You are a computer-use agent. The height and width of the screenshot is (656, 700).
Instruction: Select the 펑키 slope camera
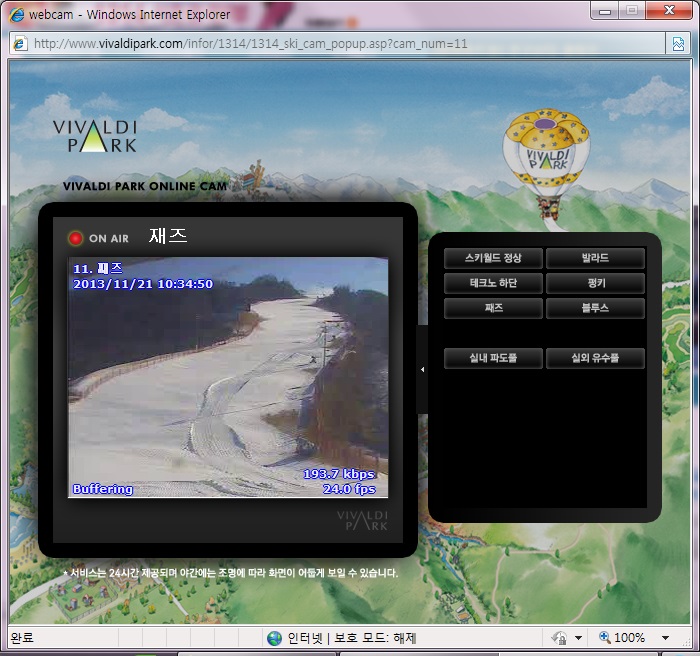(595, 283)
